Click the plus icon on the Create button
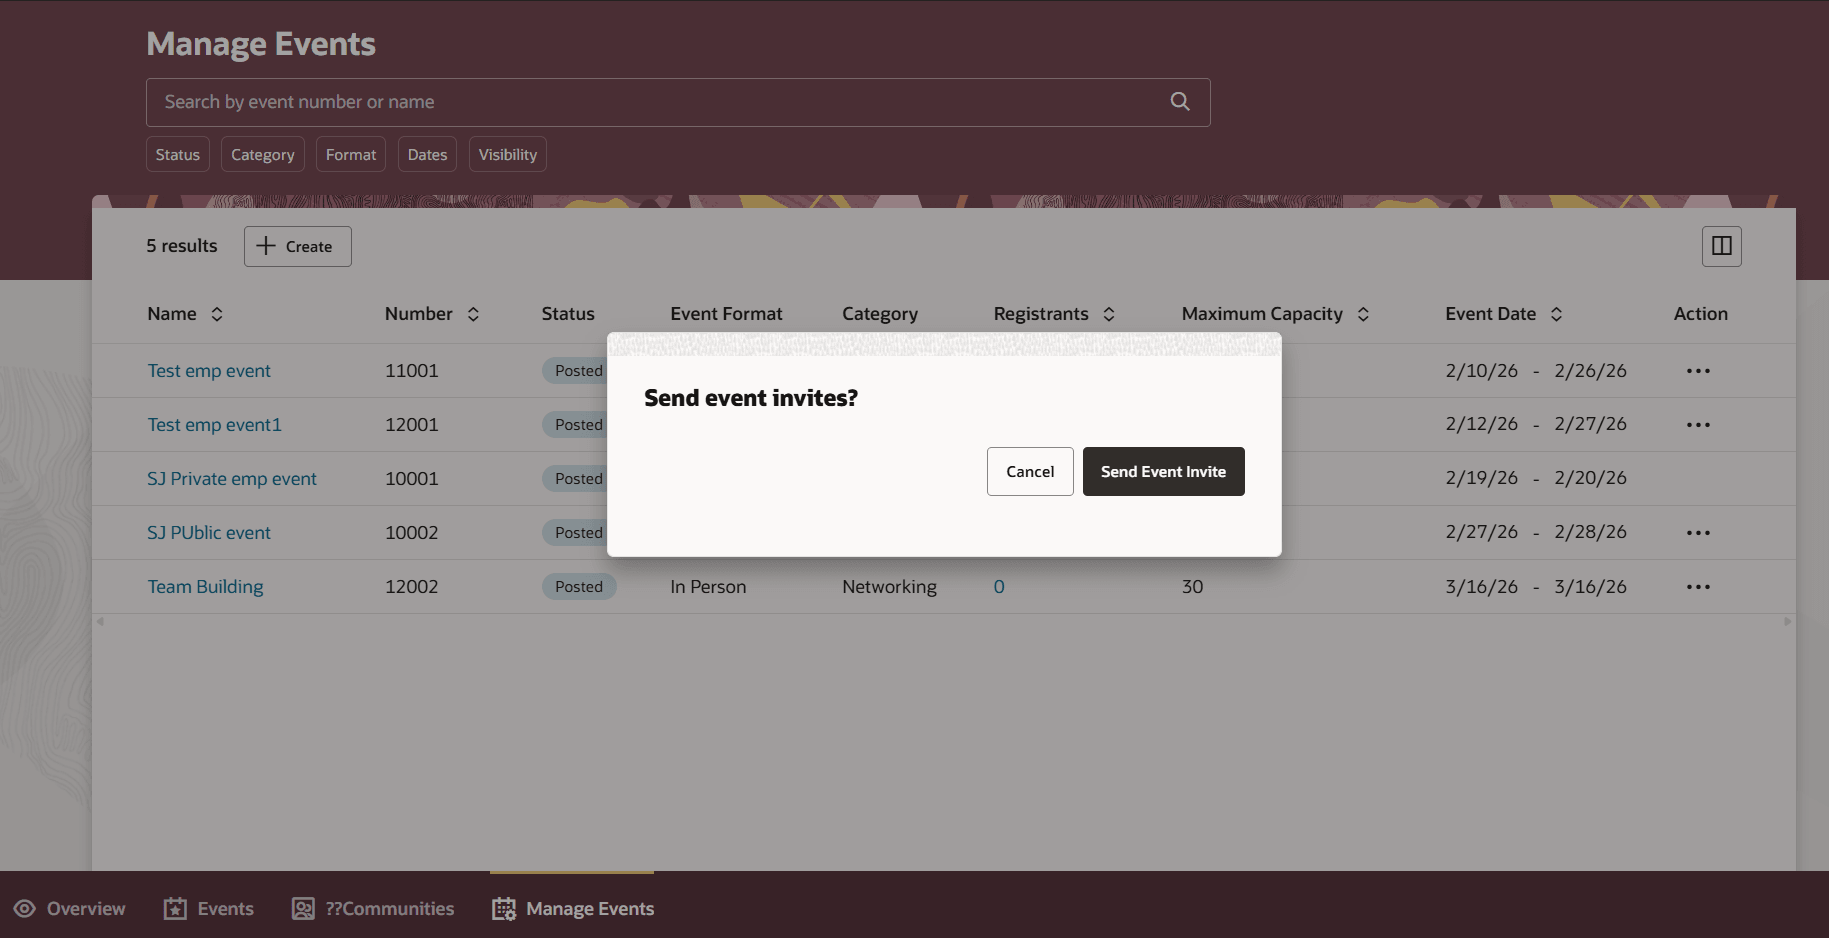The image size is (1829, 938). click(265, 246)
